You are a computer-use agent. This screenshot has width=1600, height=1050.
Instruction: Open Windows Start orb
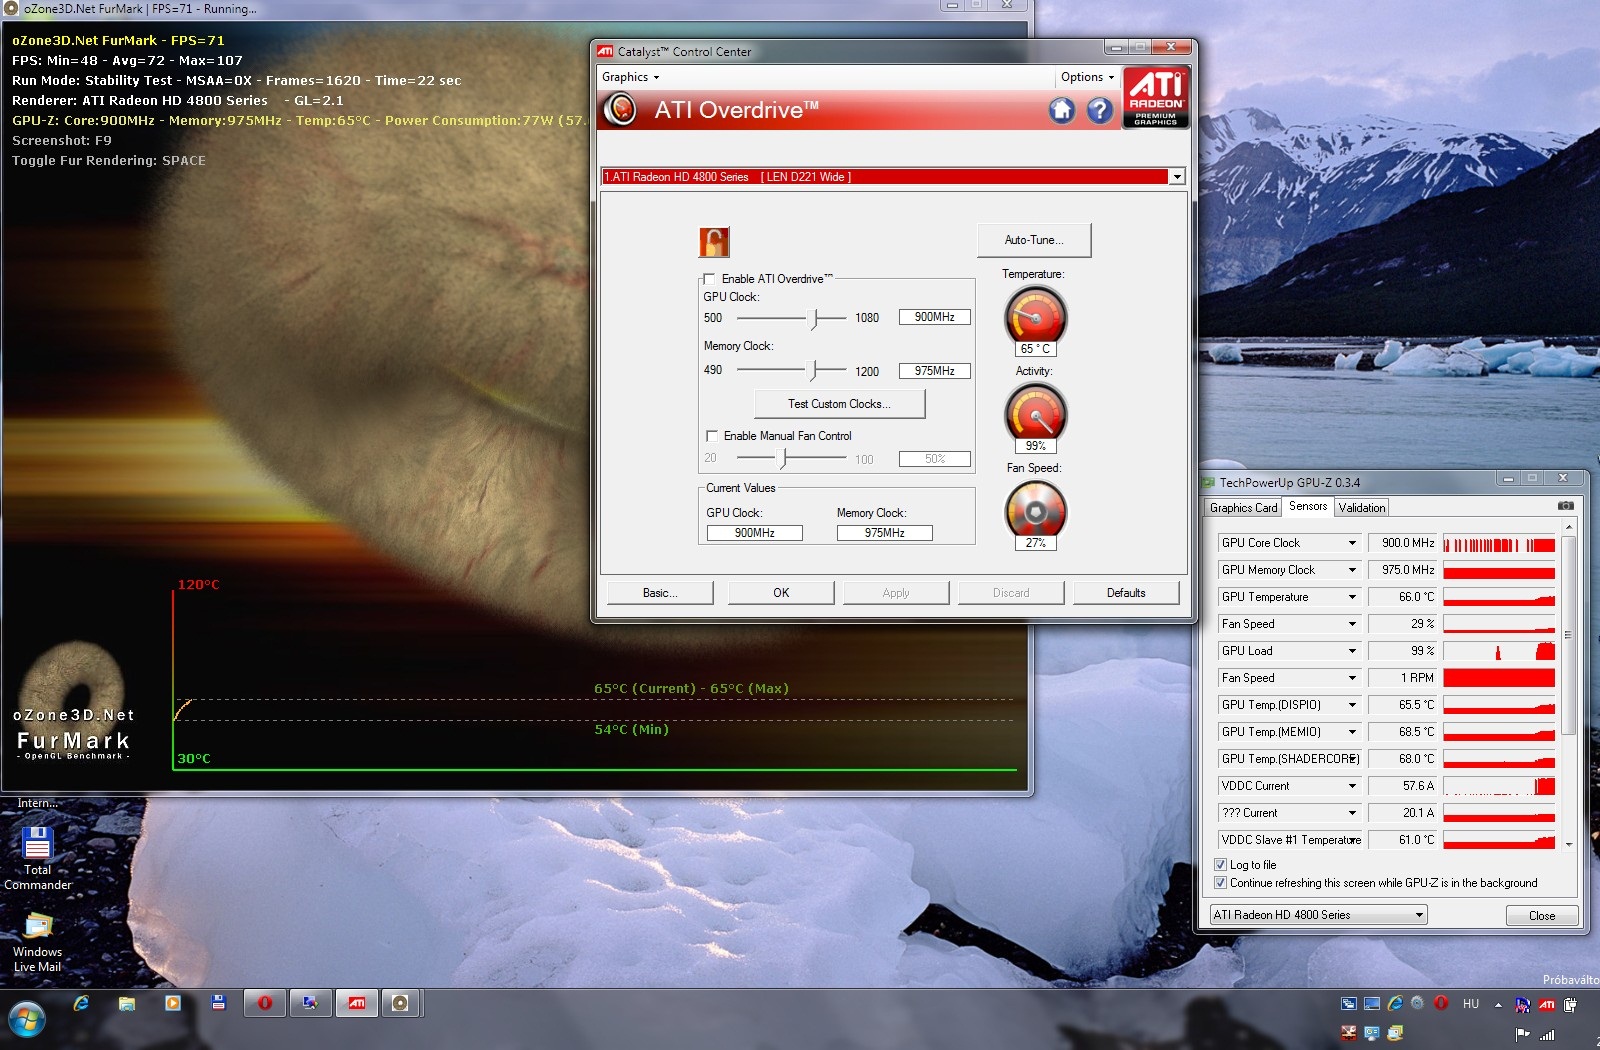click(27, 1020)
